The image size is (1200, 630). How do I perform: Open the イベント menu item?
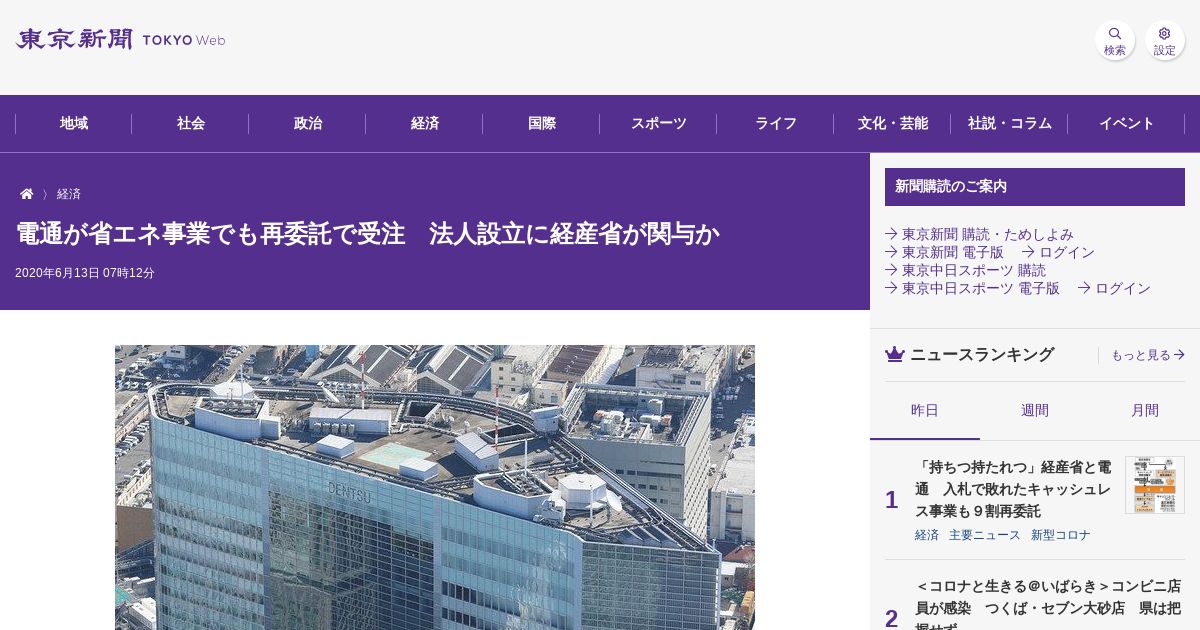point(1127,124)
